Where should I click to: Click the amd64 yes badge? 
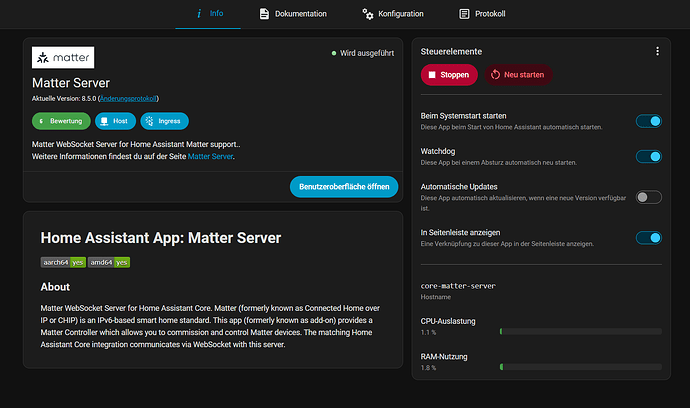[109, 262]
